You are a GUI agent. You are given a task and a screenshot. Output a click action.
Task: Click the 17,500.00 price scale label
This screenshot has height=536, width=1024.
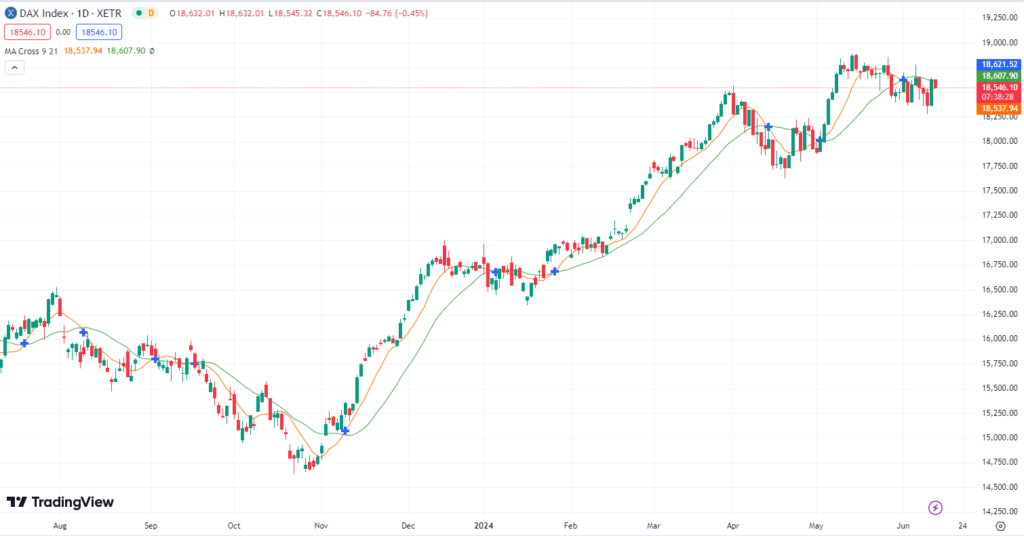pyautogui.click(x=1000, y=191)
